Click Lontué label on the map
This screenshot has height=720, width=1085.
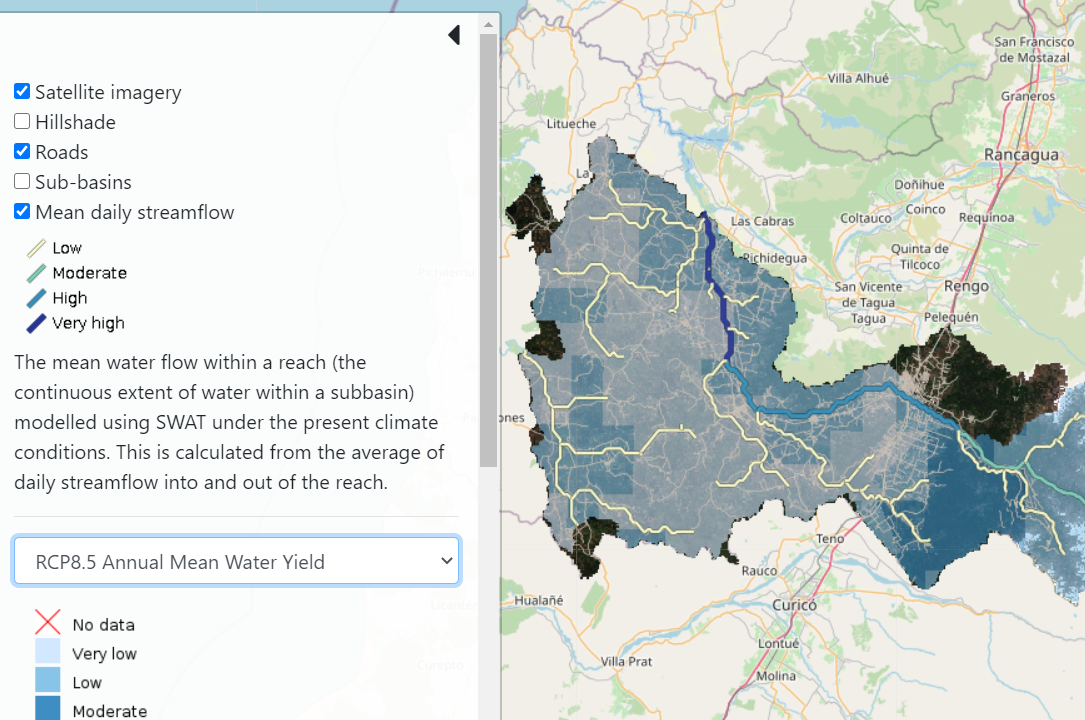pos(778,643)
